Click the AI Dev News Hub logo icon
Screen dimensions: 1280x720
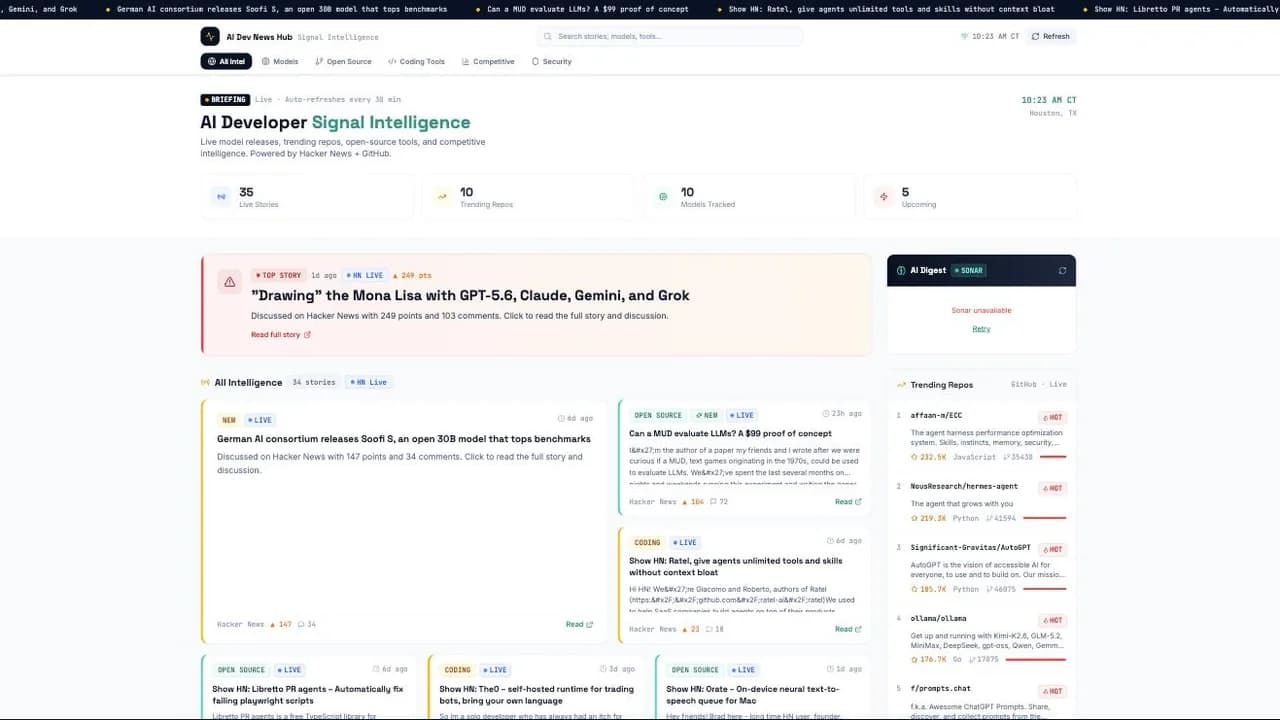[x=210, y=36]
